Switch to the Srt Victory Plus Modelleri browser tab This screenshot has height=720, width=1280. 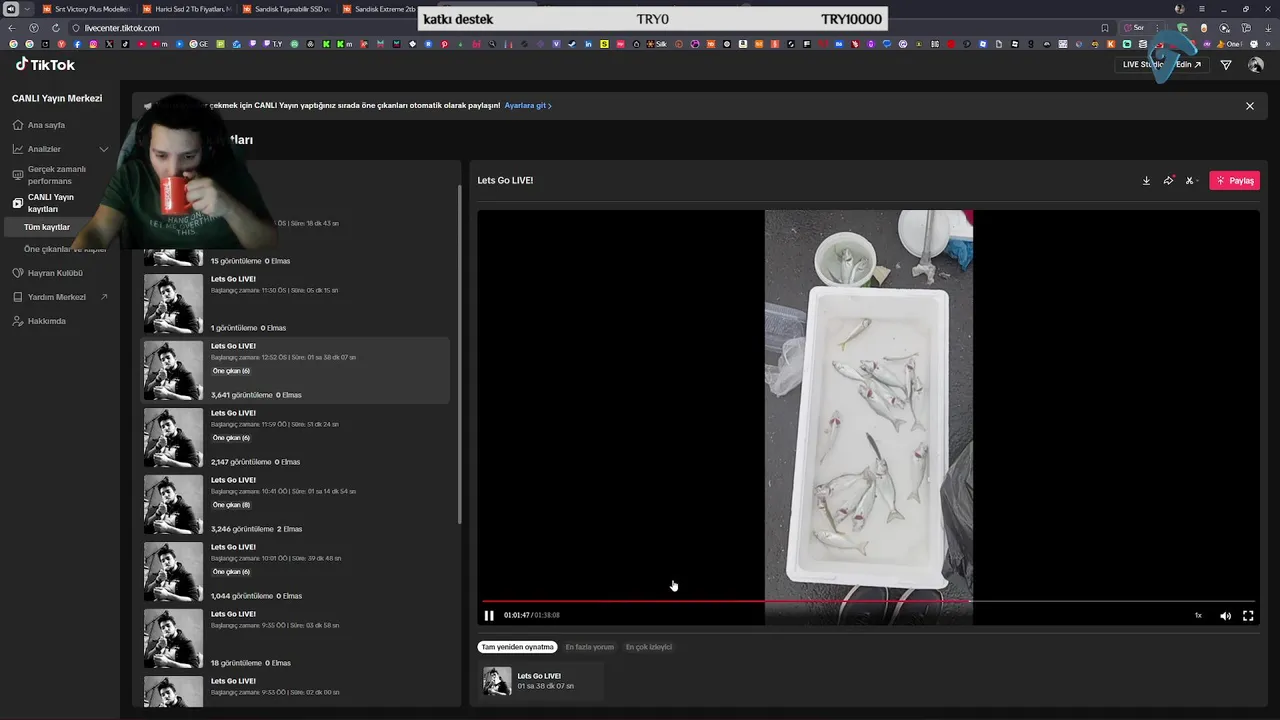[x=86, y=9]
